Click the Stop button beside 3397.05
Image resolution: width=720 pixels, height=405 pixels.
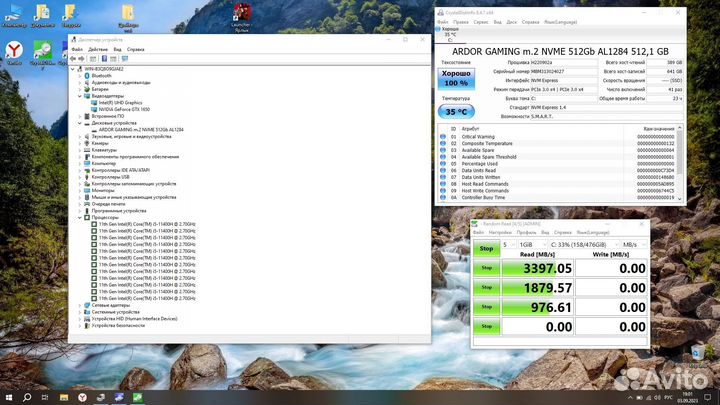click(486, 268)
